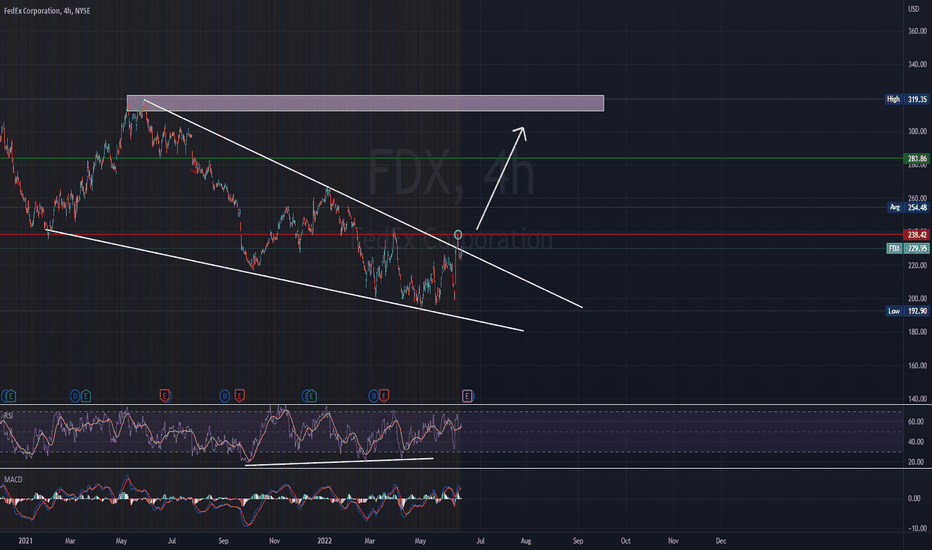This screenshot has height=550, width=932.
Task: Click the 300.00 value on the price axis
Action: [x=917, y=131]
